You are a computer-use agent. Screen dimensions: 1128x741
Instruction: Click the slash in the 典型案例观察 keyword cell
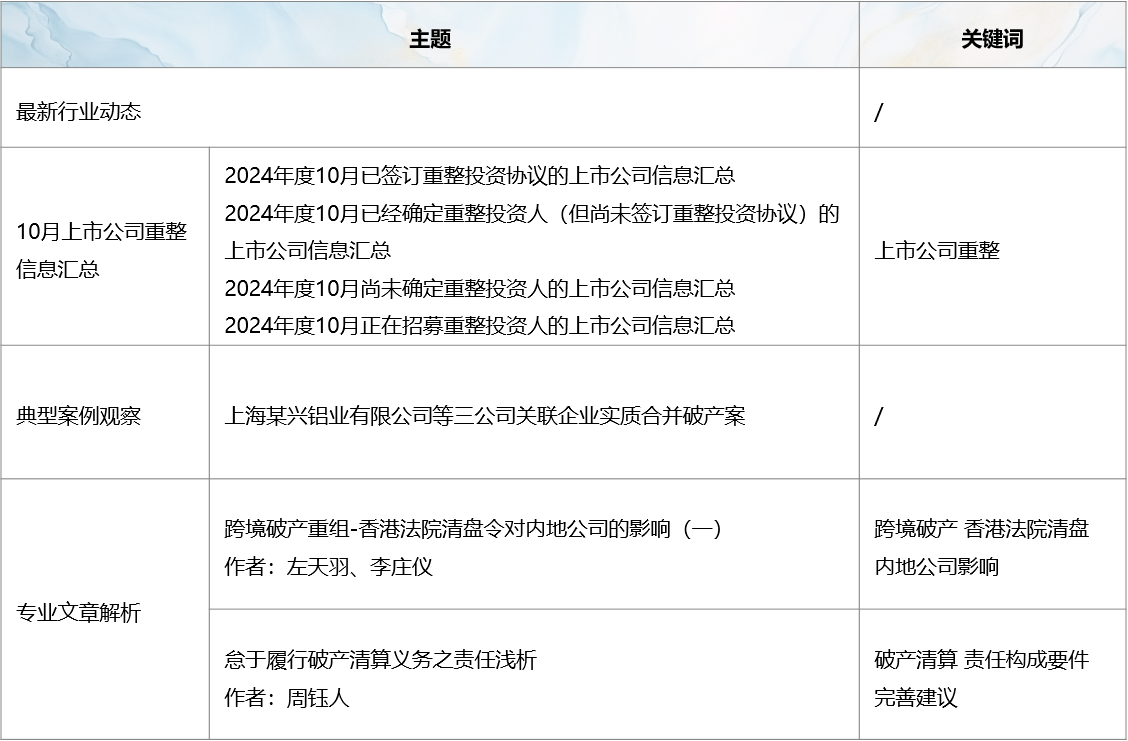(879, 417)
